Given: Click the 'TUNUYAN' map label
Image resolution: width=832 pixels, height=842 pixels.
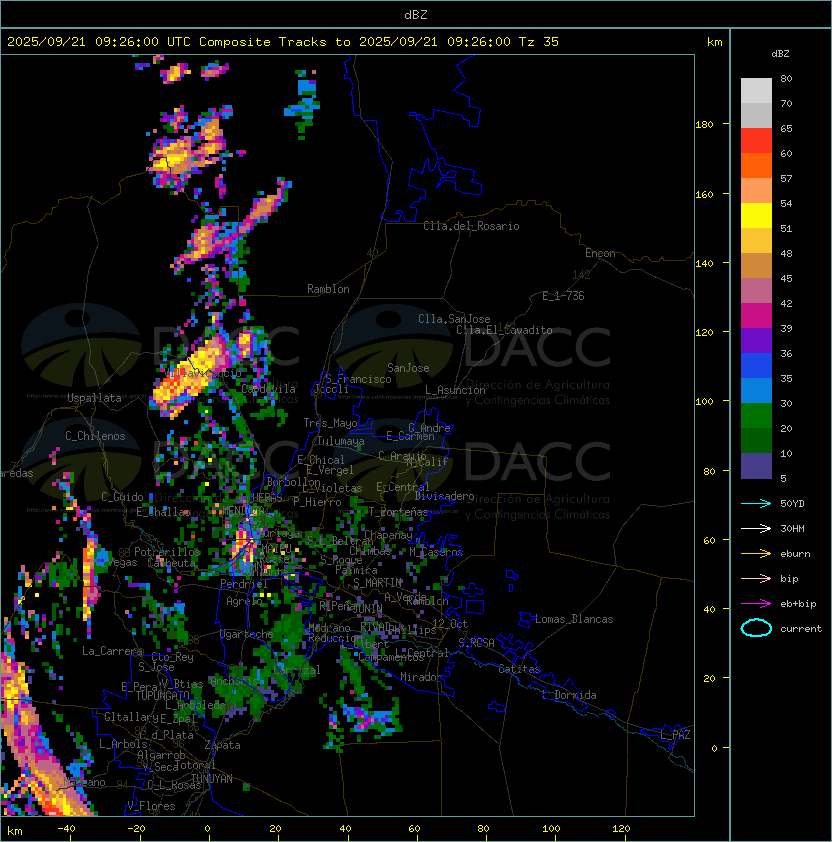Looking at the screenshot, I should [x=212, y=779].
